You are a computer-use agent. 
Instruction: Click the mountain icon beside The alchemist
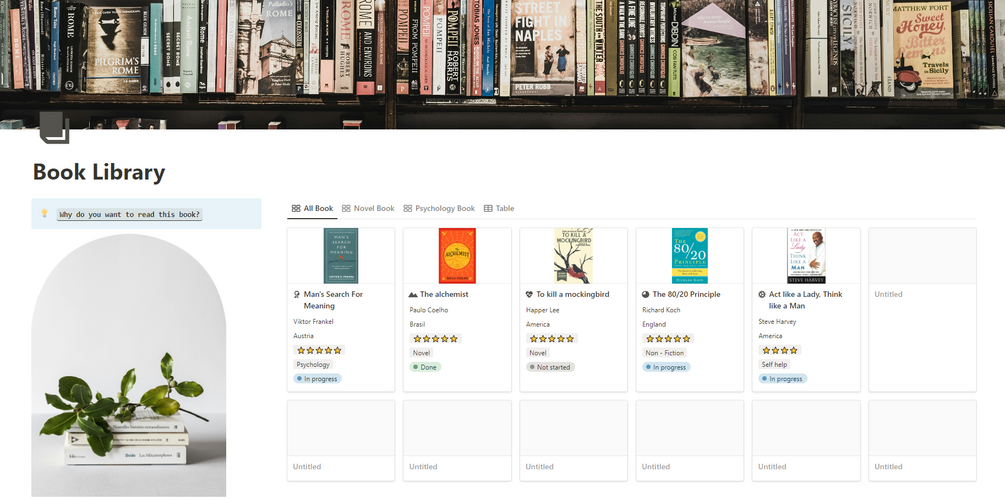point(413,295)
